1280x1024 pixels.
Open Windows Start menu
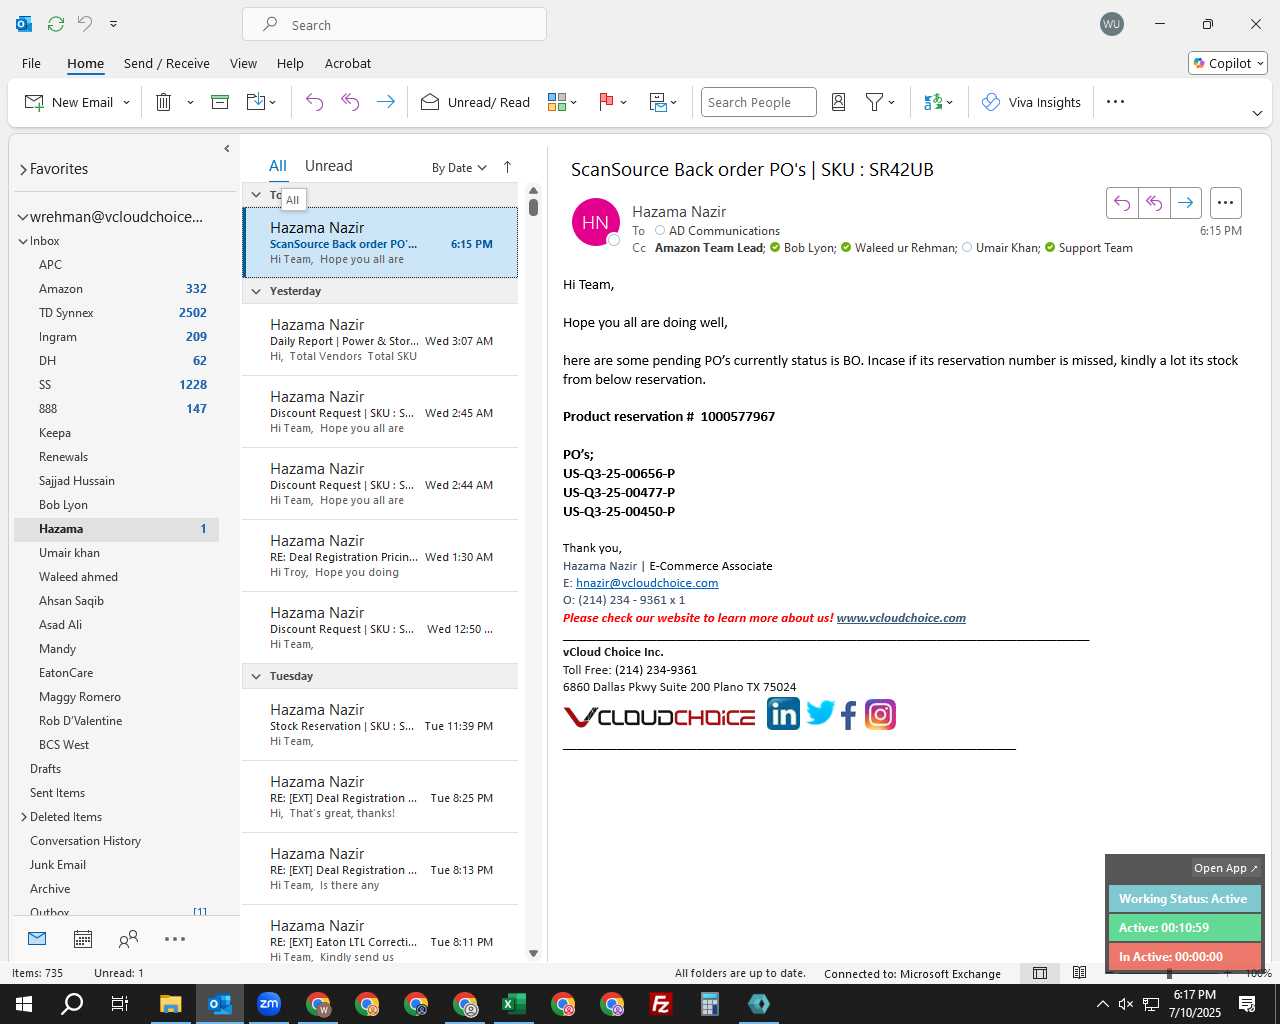[24, 1004]
